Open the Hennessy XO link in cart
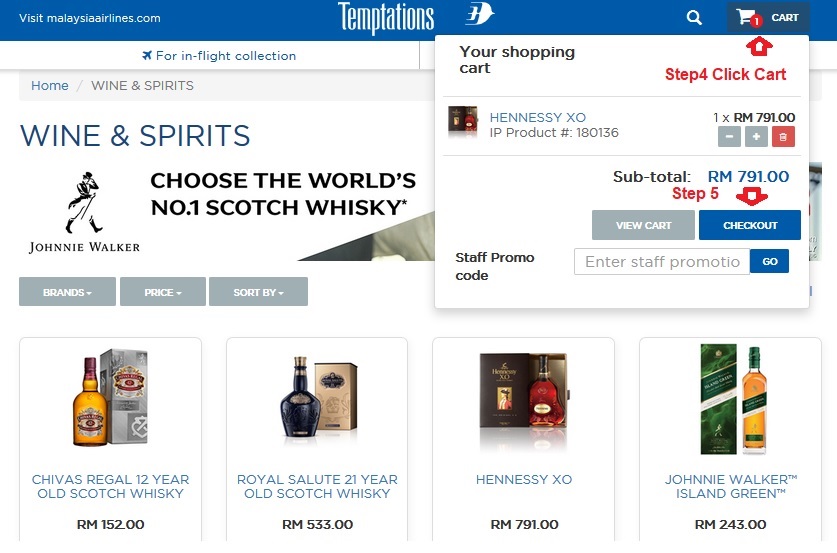 tap(537, 117)
